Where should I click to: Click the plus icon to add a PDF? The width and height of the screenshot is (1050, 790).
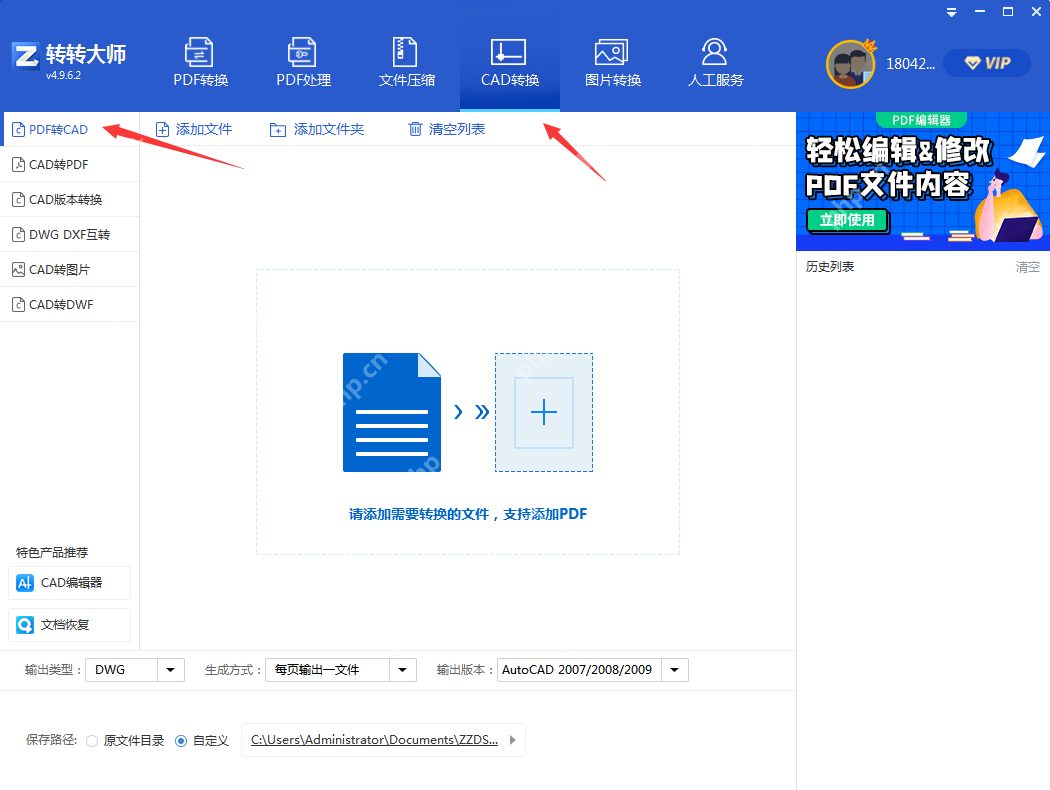[544, 412]
